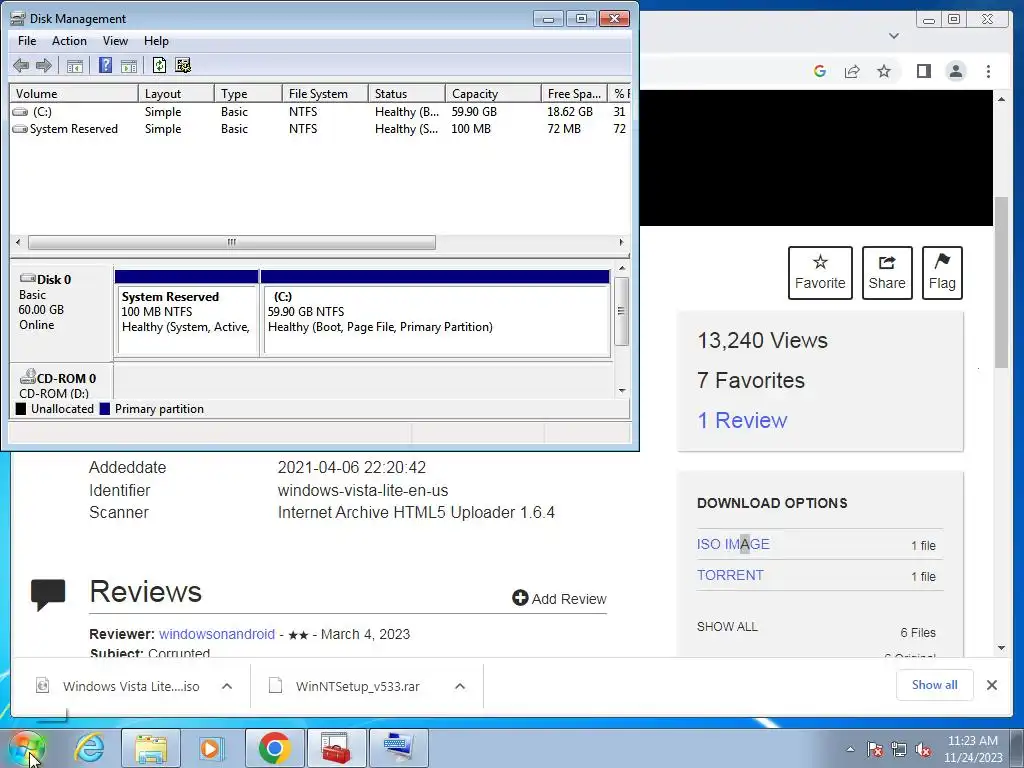Show hidden tray icons arrow
Screen dimensions: 1024x768
[x=850, y=749]
